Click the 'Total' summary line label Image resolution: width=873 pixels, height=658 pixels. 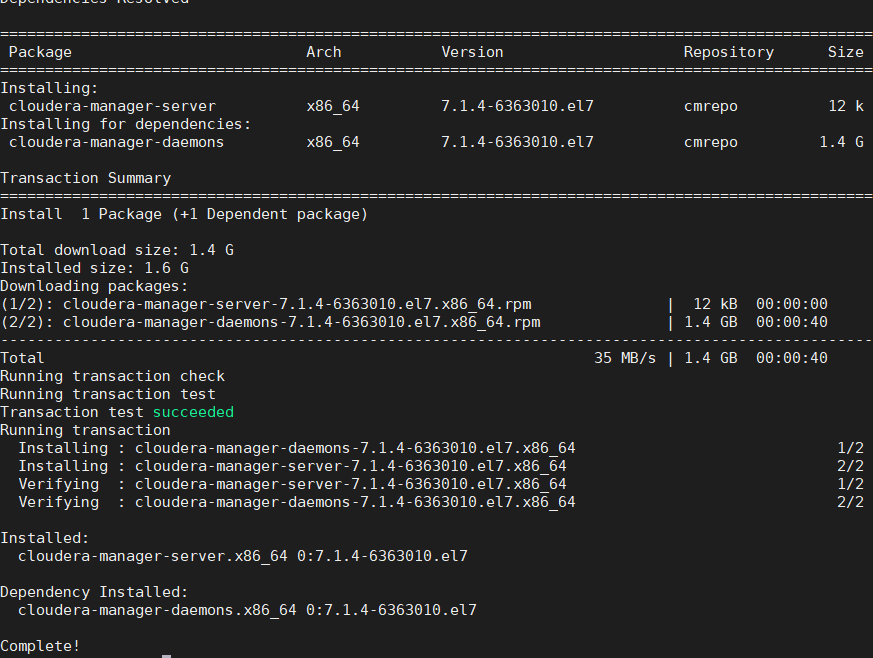tap(22, 359)
